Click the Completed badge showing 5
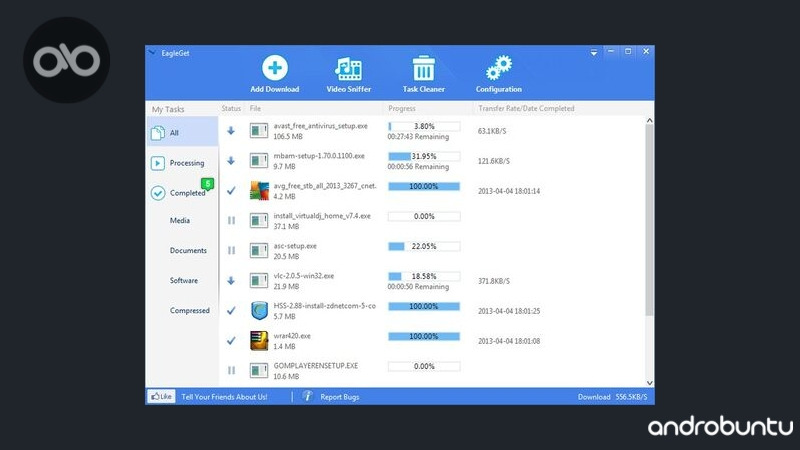 click(208, 184)
